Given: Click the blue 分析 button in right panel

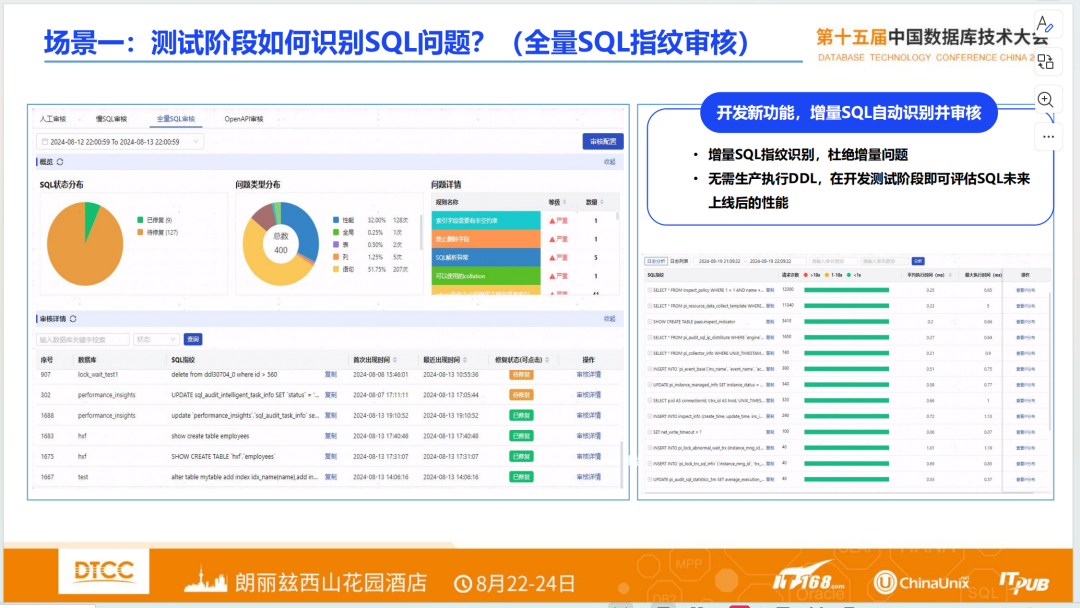Looking at the screenshot, I should (x=918, y=262).
